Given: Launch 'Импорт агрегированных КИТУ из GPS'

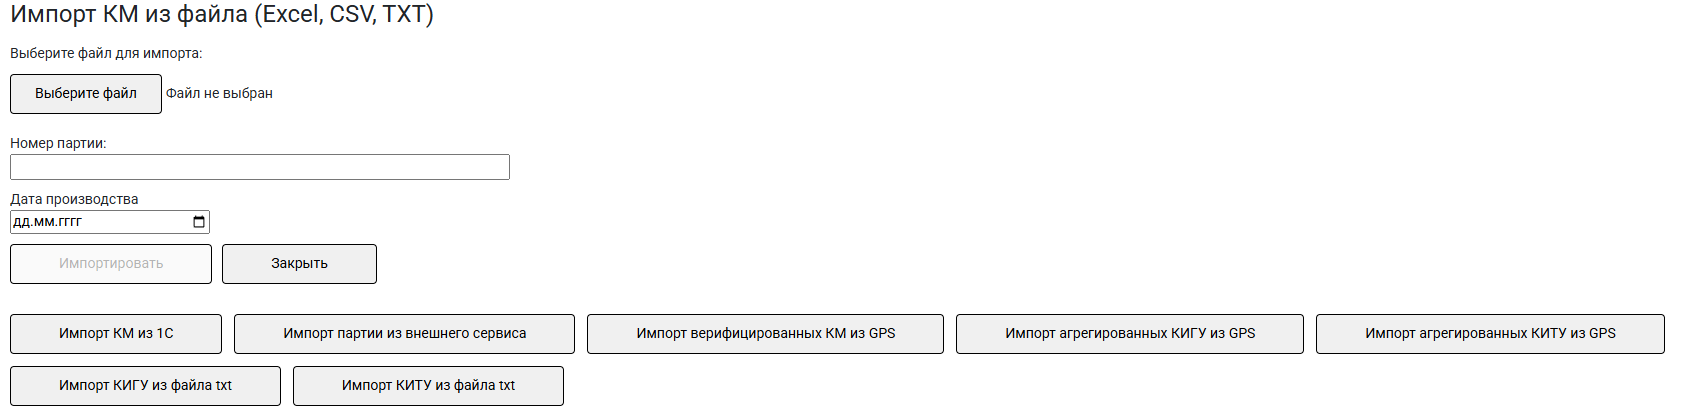Looking at the screenshot, I should [1490, 334].
